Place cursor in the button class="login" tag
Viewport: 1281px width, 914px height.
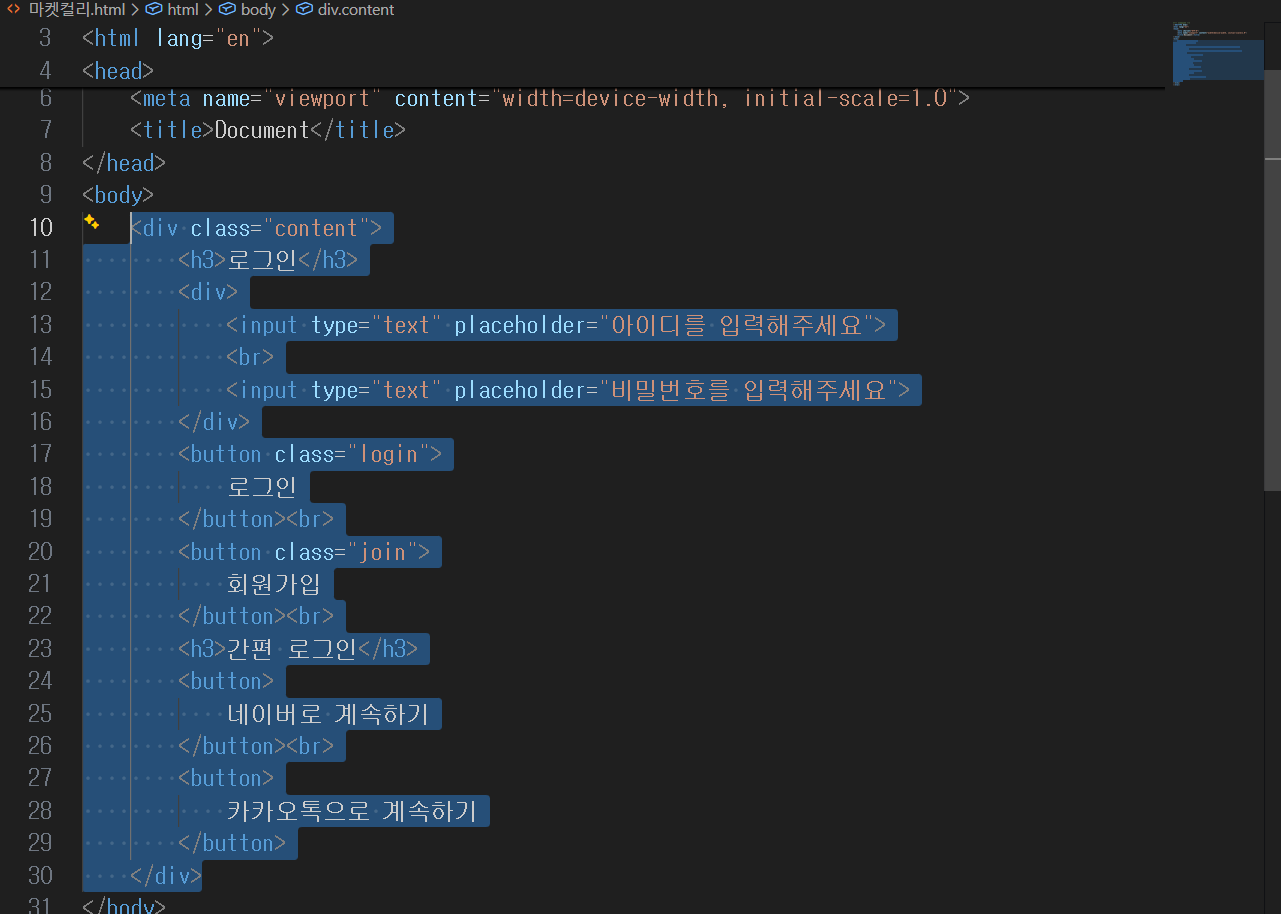(x=310, y=454)
